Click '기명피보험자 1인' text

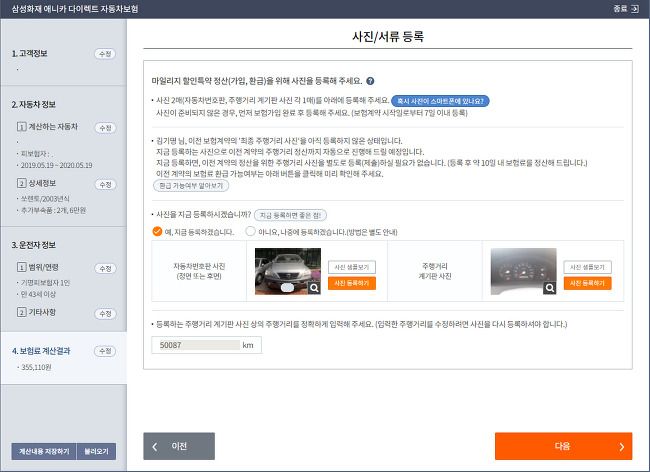(x=45, y=283)
